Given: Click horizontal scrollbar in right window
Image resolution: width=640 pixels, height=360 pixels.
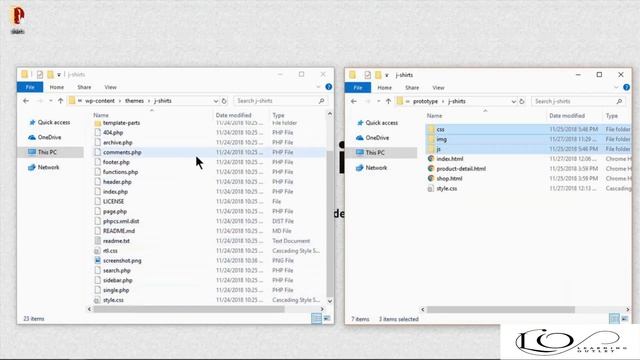Looking at the screenshot, I should pyautogui.click(x=500, y=310).
